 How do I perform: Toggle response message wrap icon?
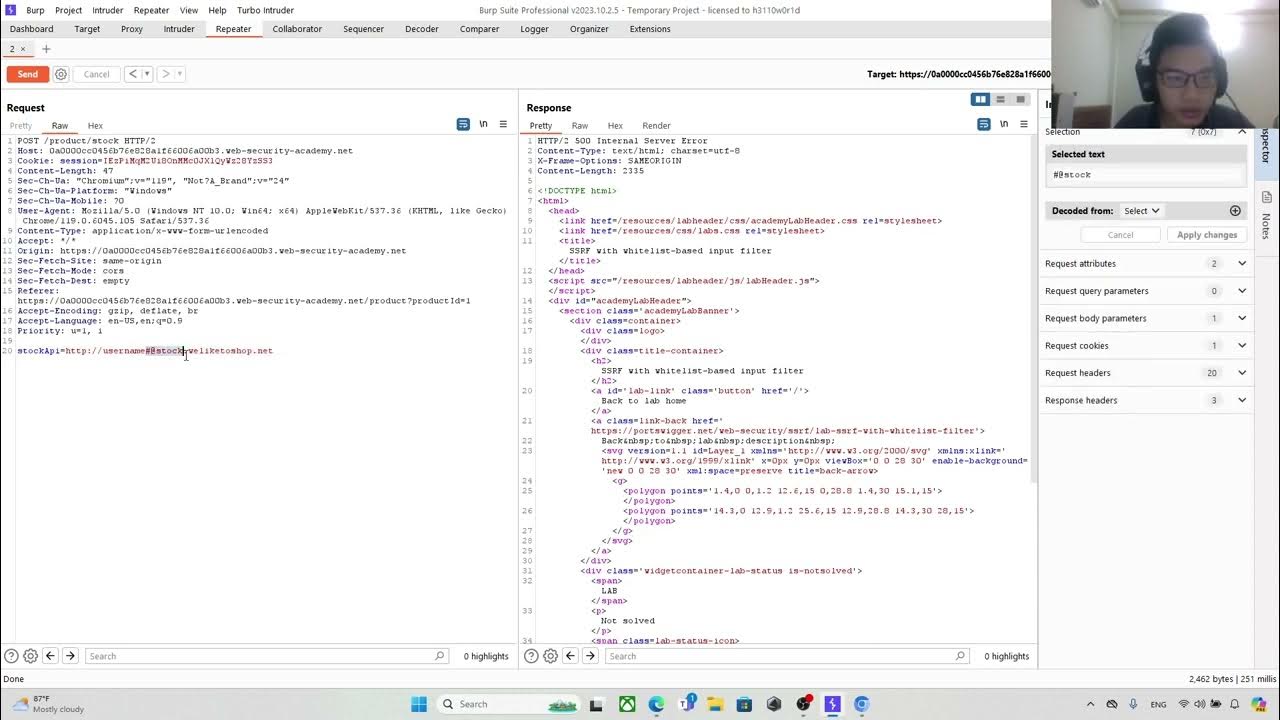[x=984, y=124]
